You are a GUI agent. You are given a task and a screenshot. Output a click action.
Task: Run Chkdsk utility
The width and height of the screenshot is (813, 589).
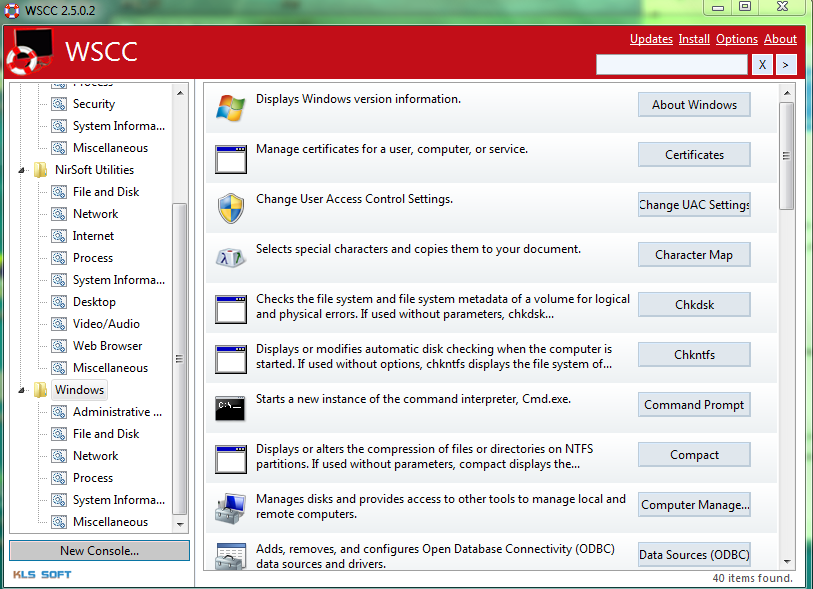click(x=694, y=304)
